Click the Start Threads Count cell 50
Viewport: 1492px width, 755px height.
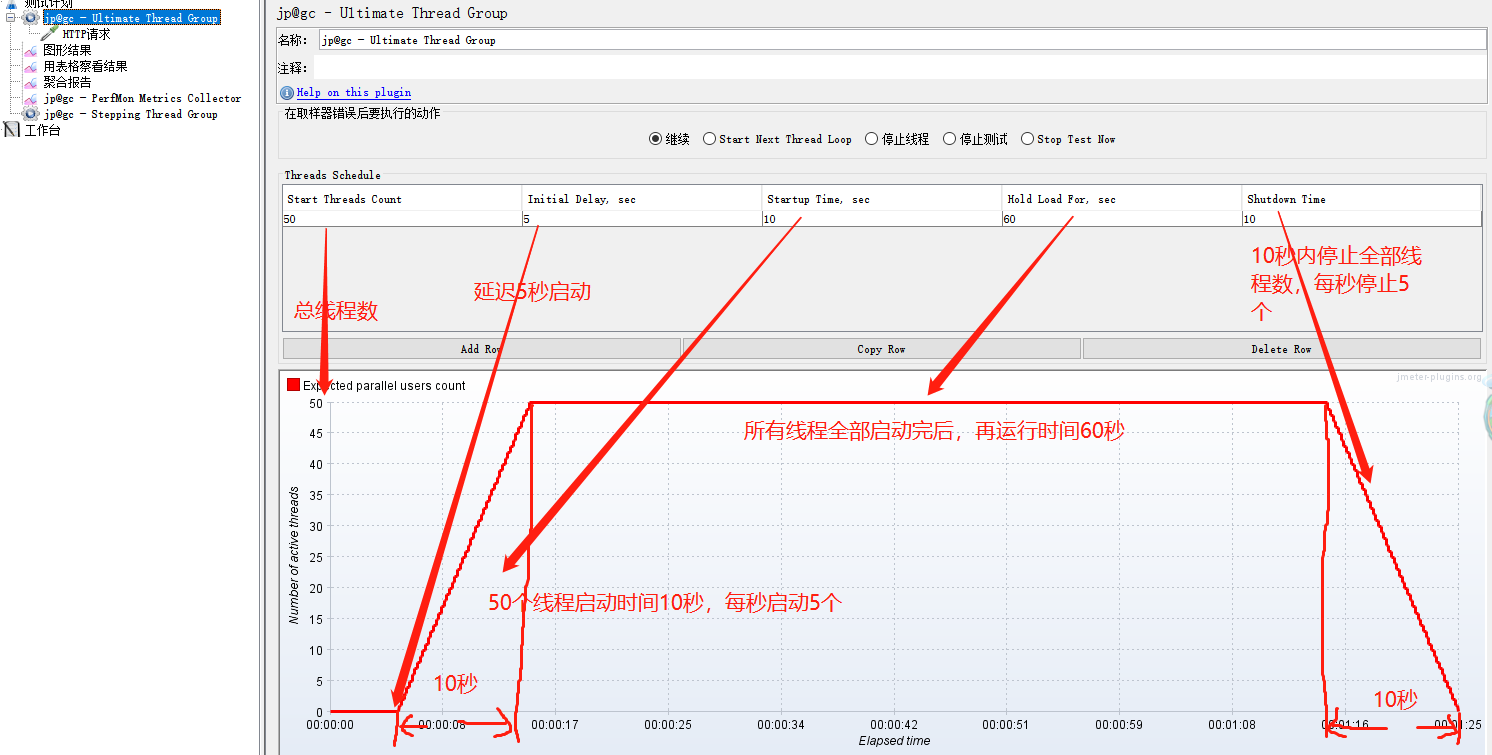click(x=402, y=219)
